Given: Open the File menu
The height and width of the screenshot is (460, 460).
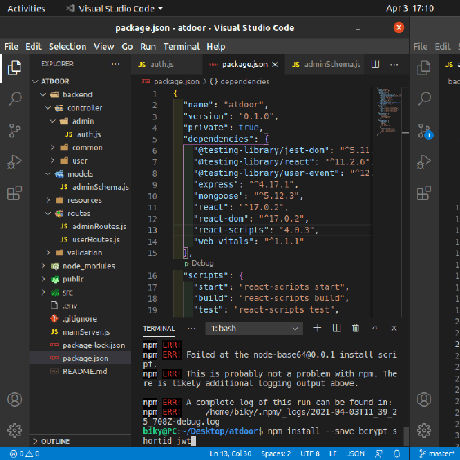Looking at the screenshot, I should click(11, 47).
